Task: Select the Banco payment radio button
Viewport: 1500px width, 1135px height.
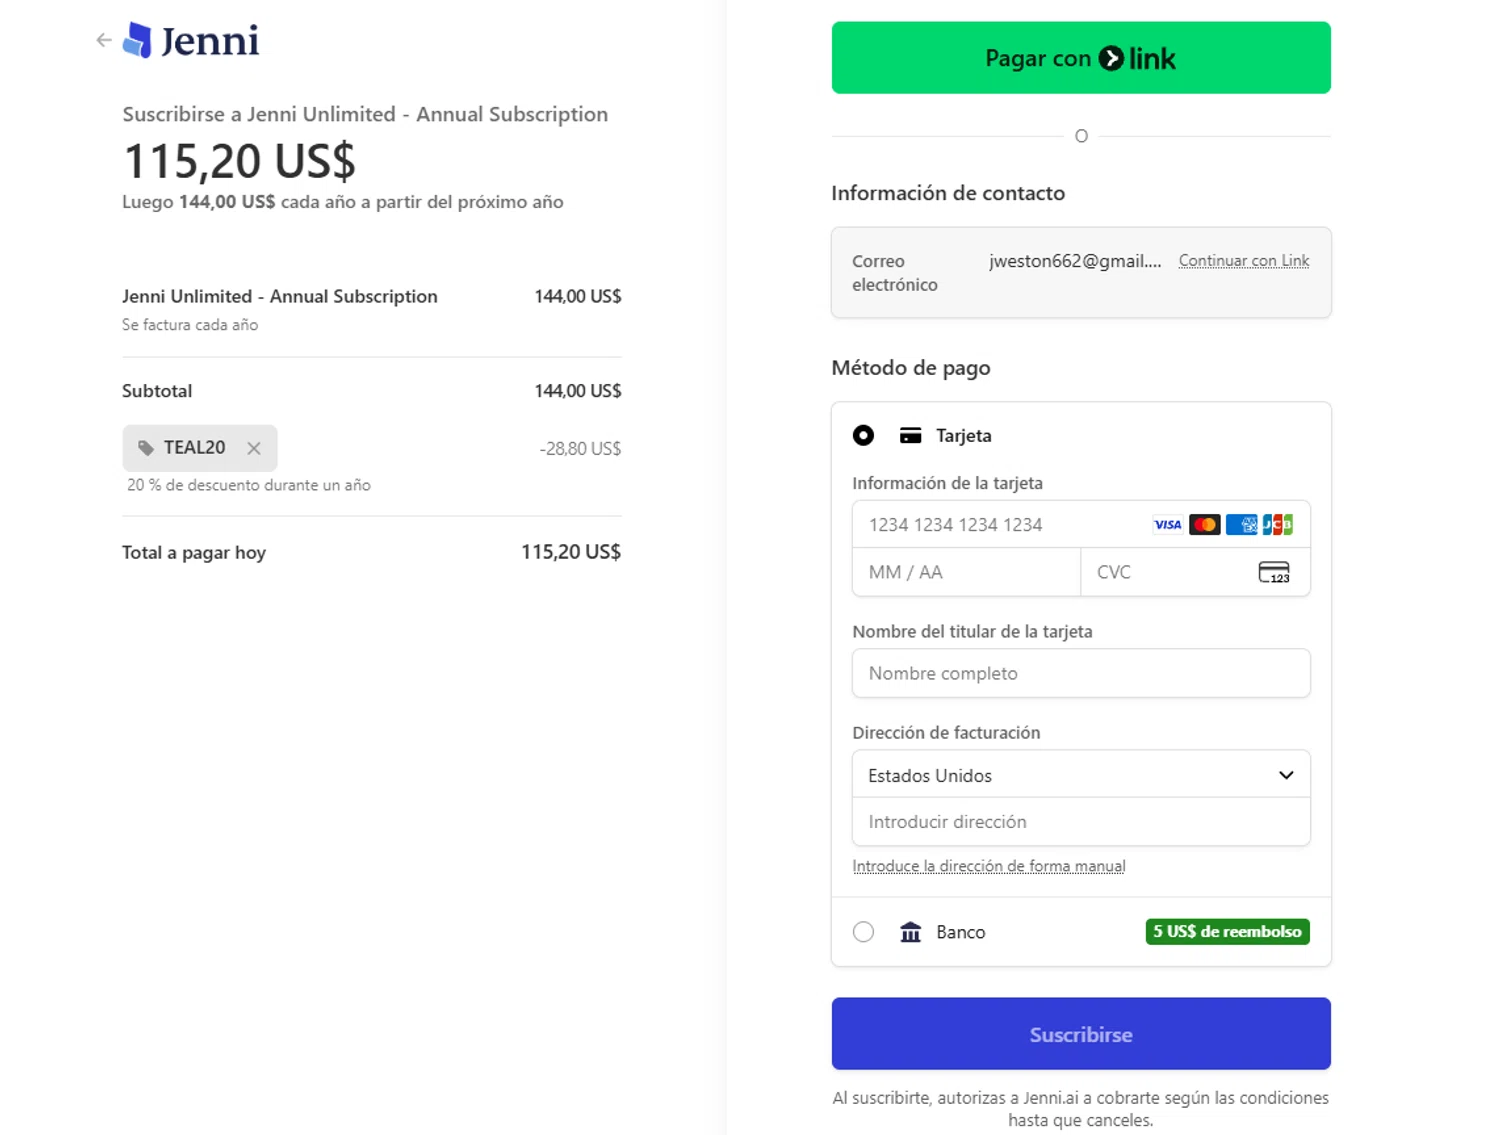Action: 863,932
